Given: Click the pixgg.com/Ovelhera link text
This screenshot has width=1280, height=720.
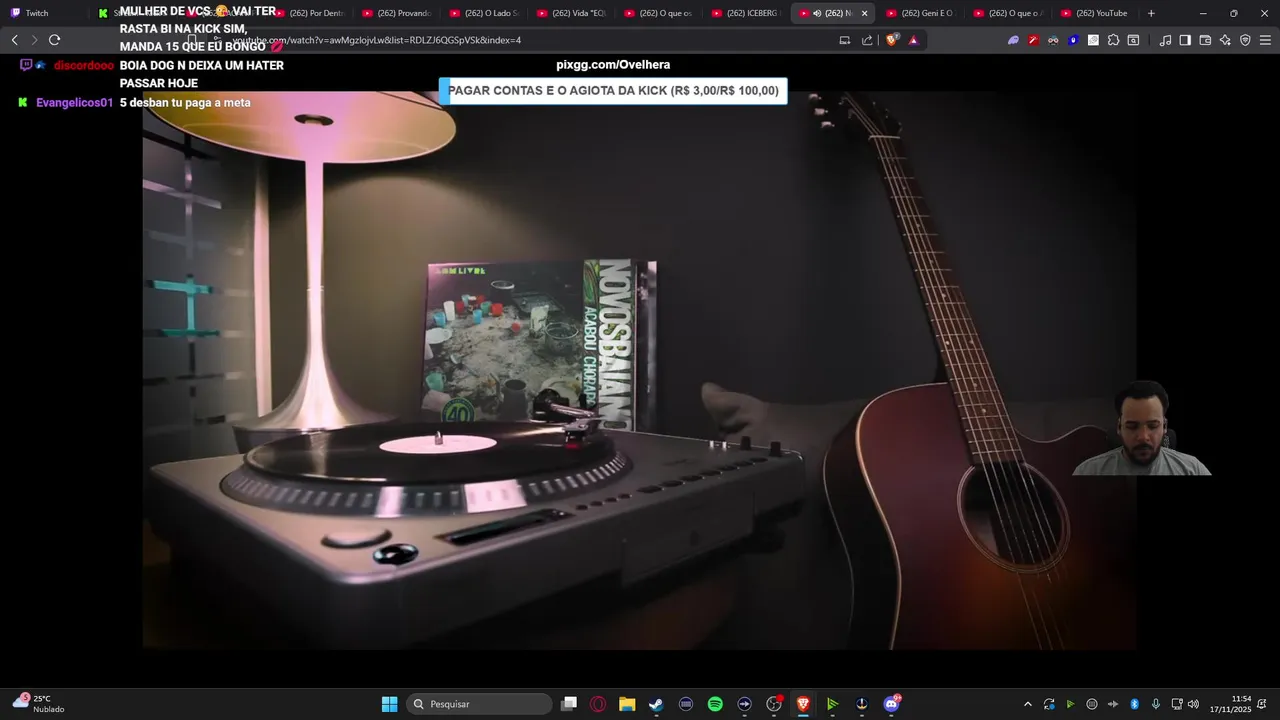Looking at the screenshot, I should click(613, 65).
